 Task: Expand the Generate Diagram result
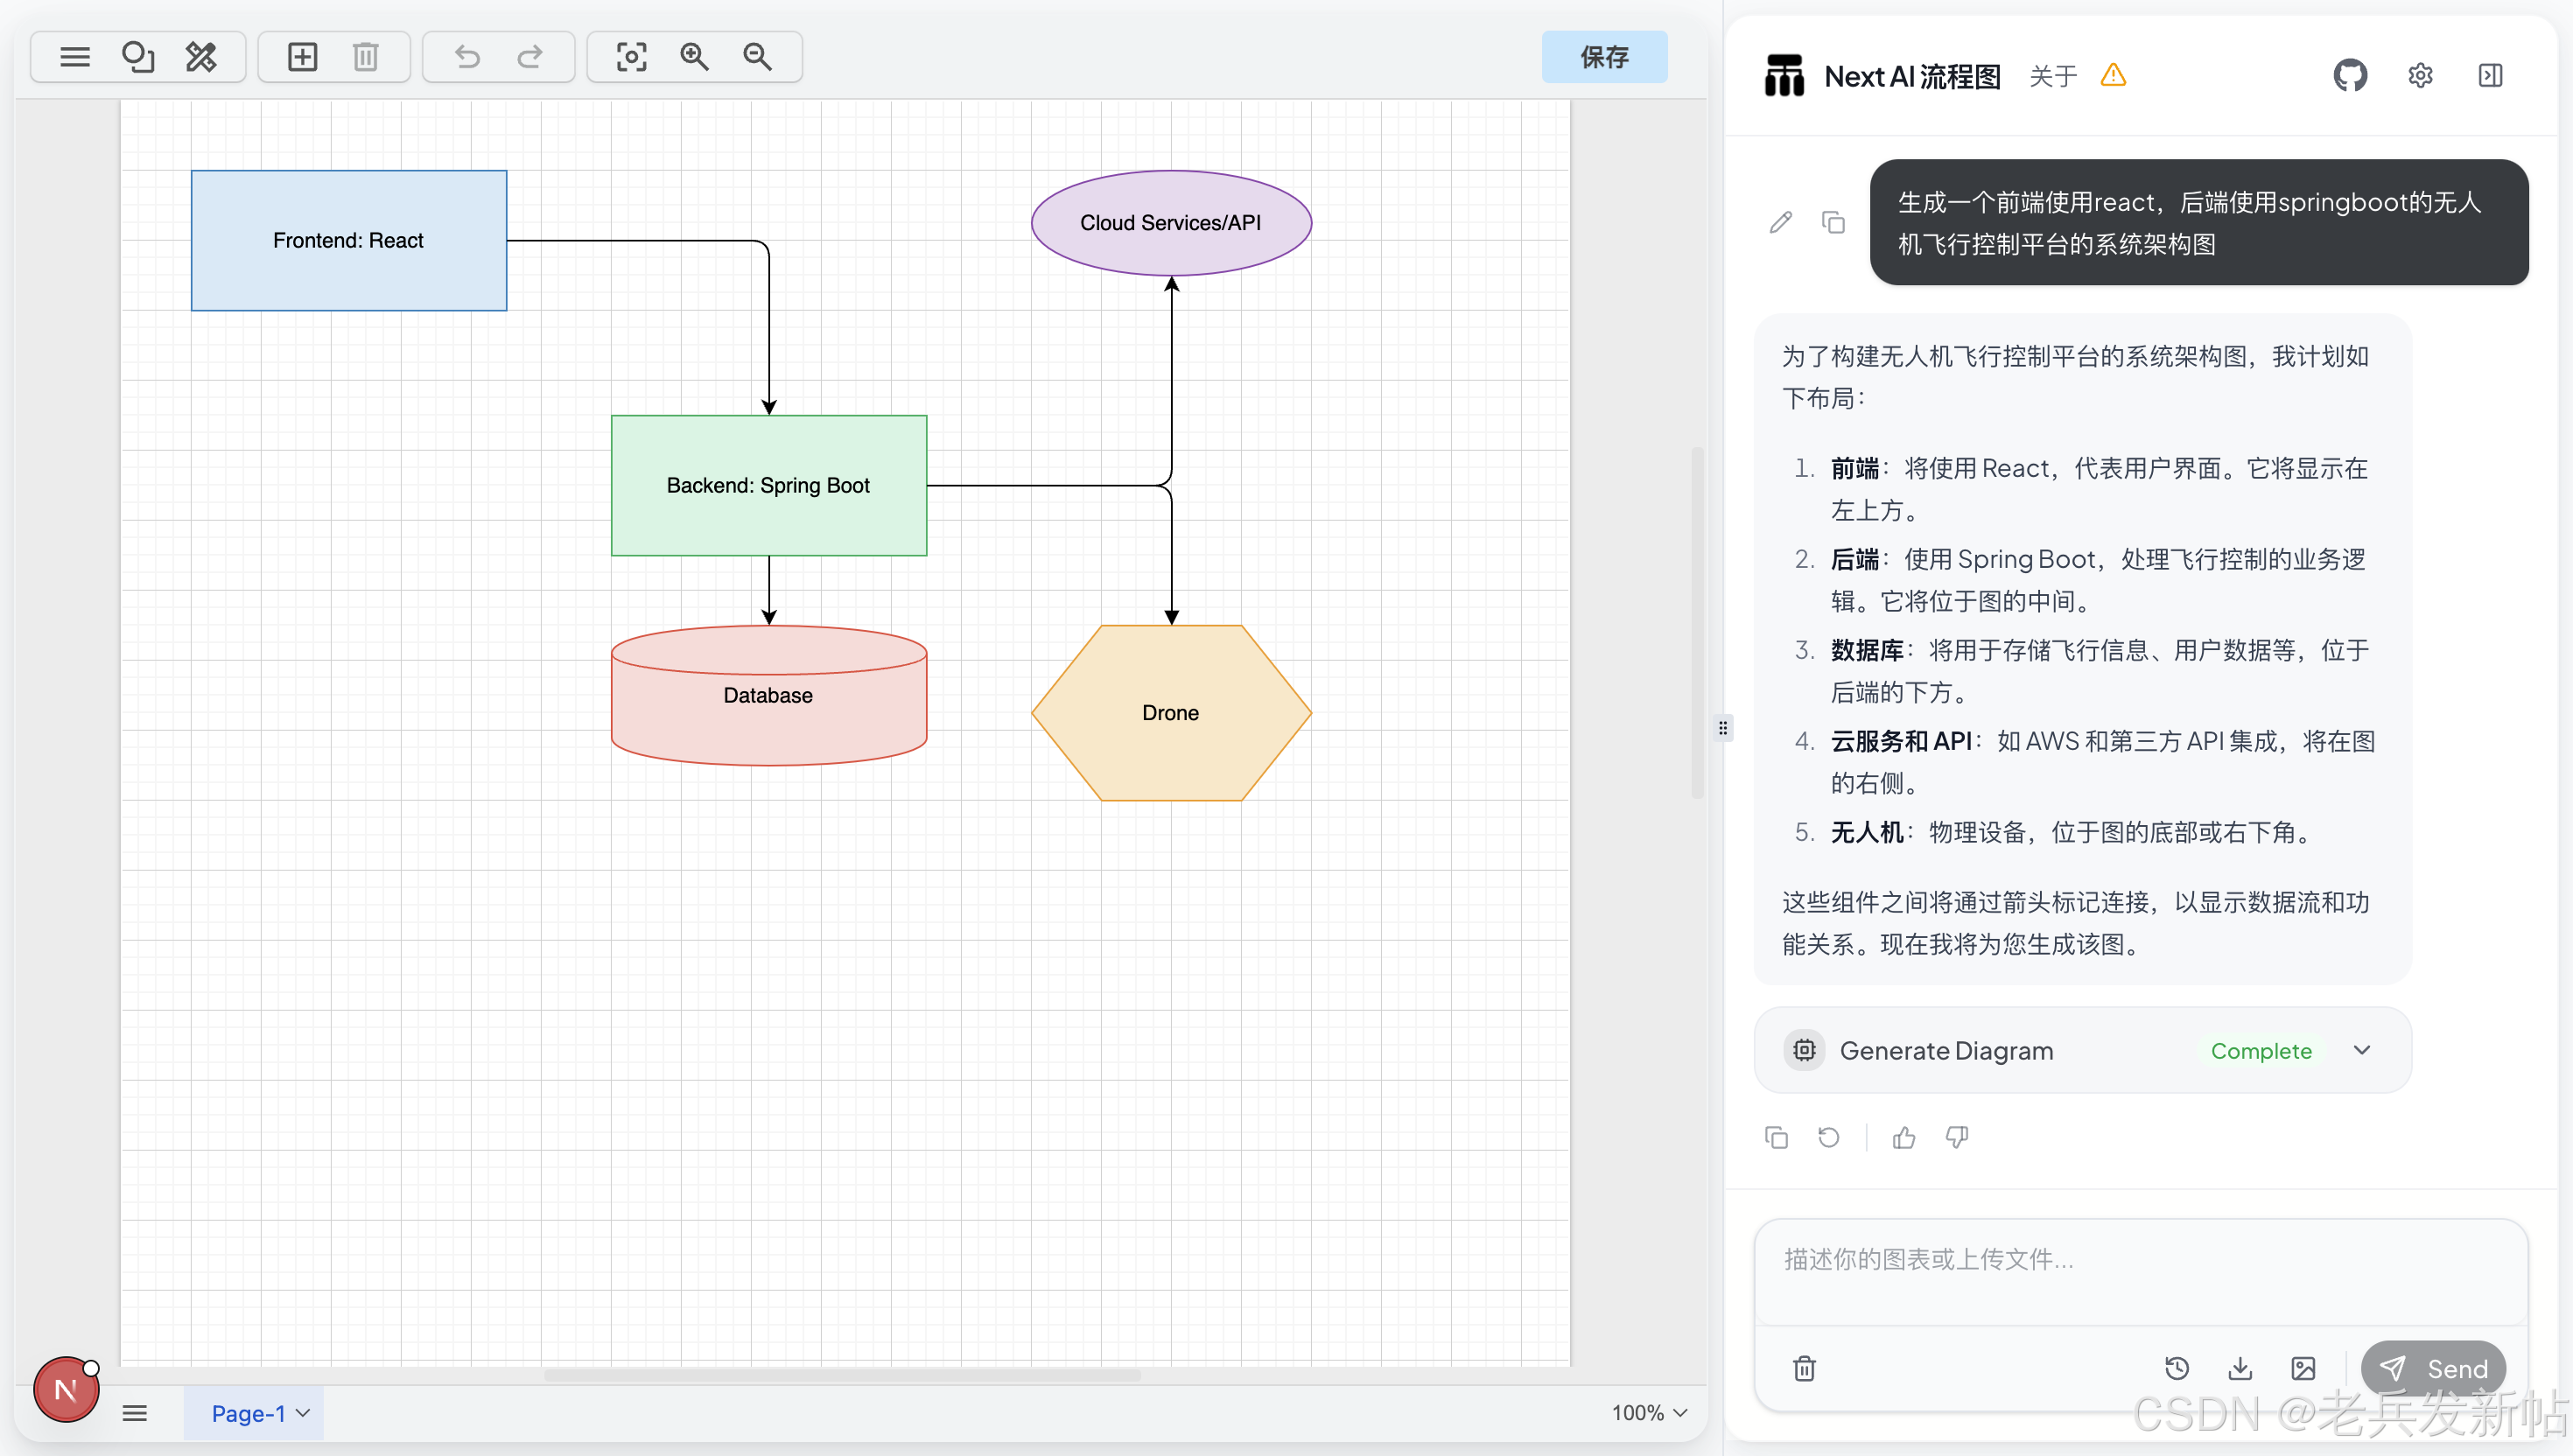[2362, 1050]
